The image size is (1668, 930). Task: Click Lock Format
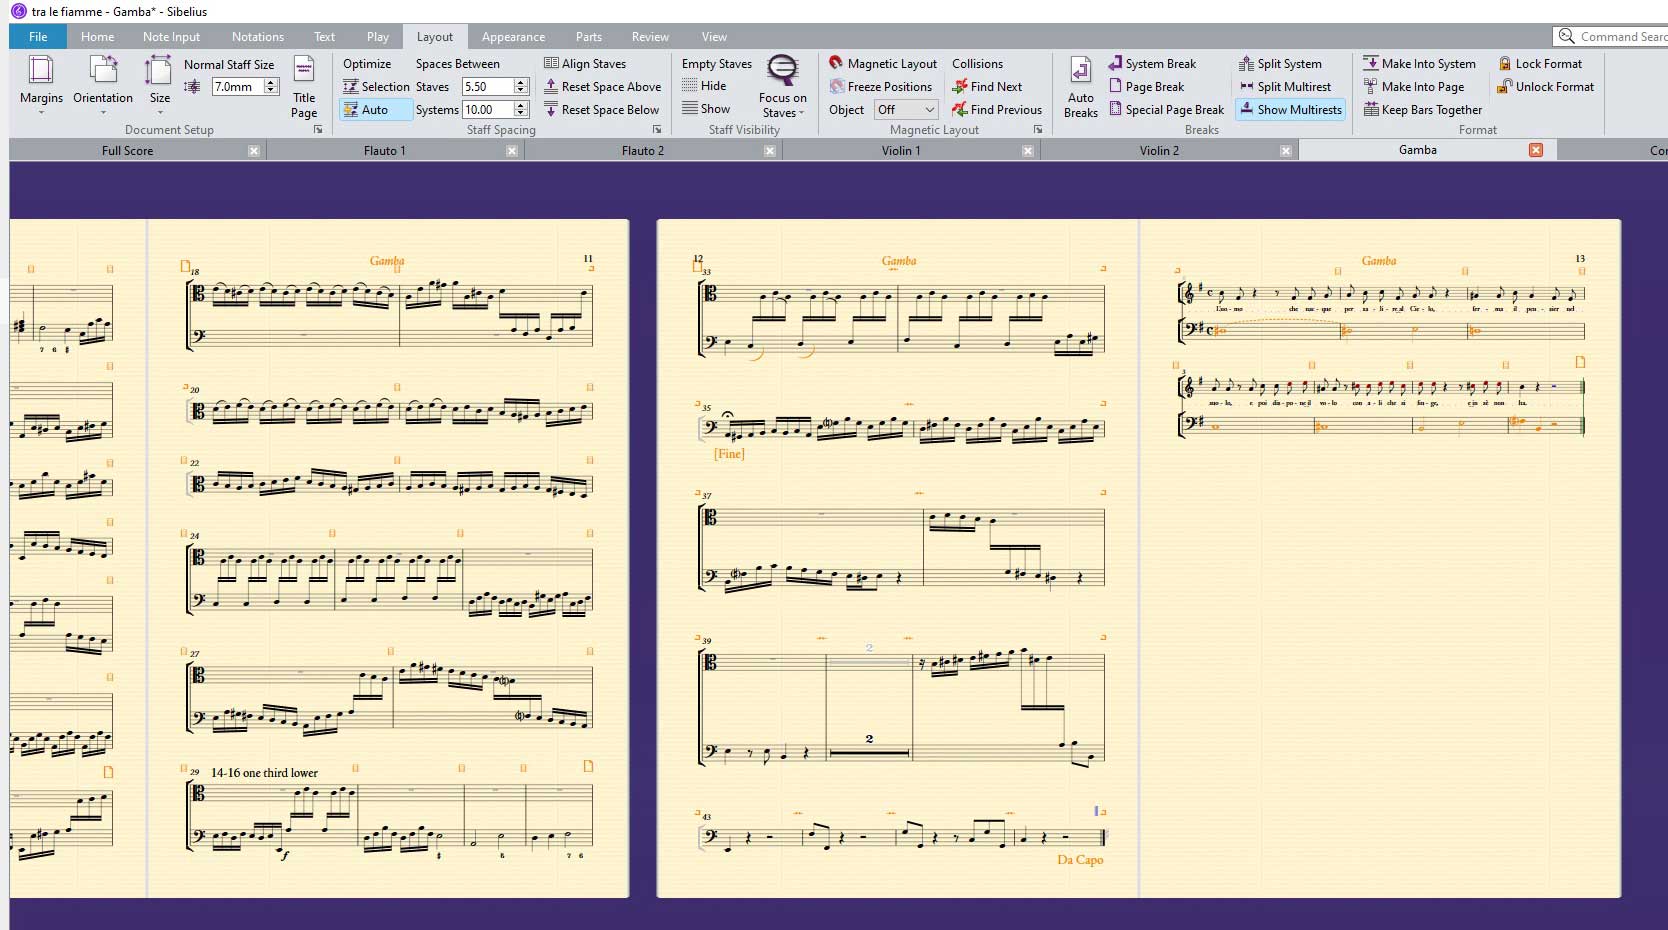pyautogui.click(x=1540, y=63)
